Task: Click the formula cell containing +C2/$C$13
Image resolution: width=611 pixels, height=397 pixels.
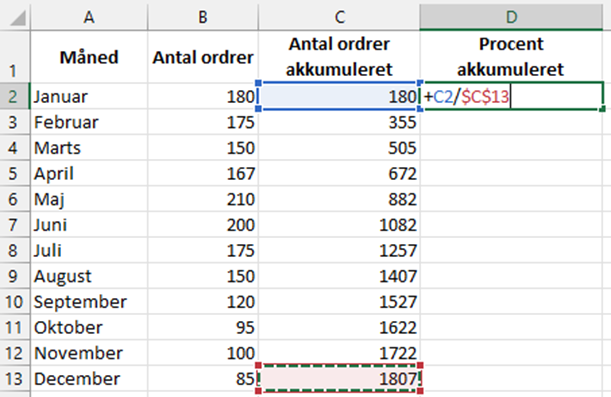Action: click(x=511, y=96)
